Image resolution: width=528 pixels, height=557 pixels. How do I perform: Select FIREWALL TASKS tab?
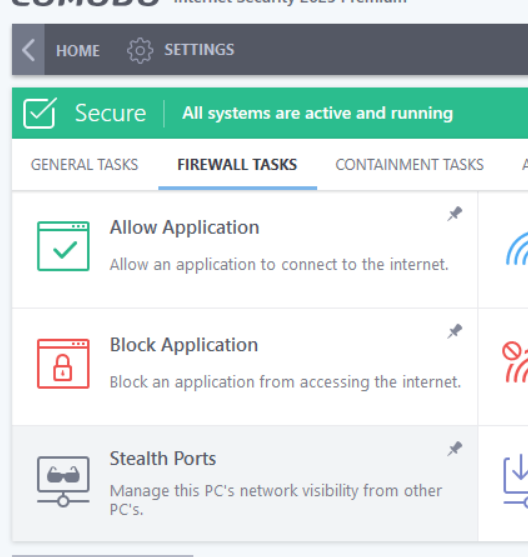tap(237, 164)
